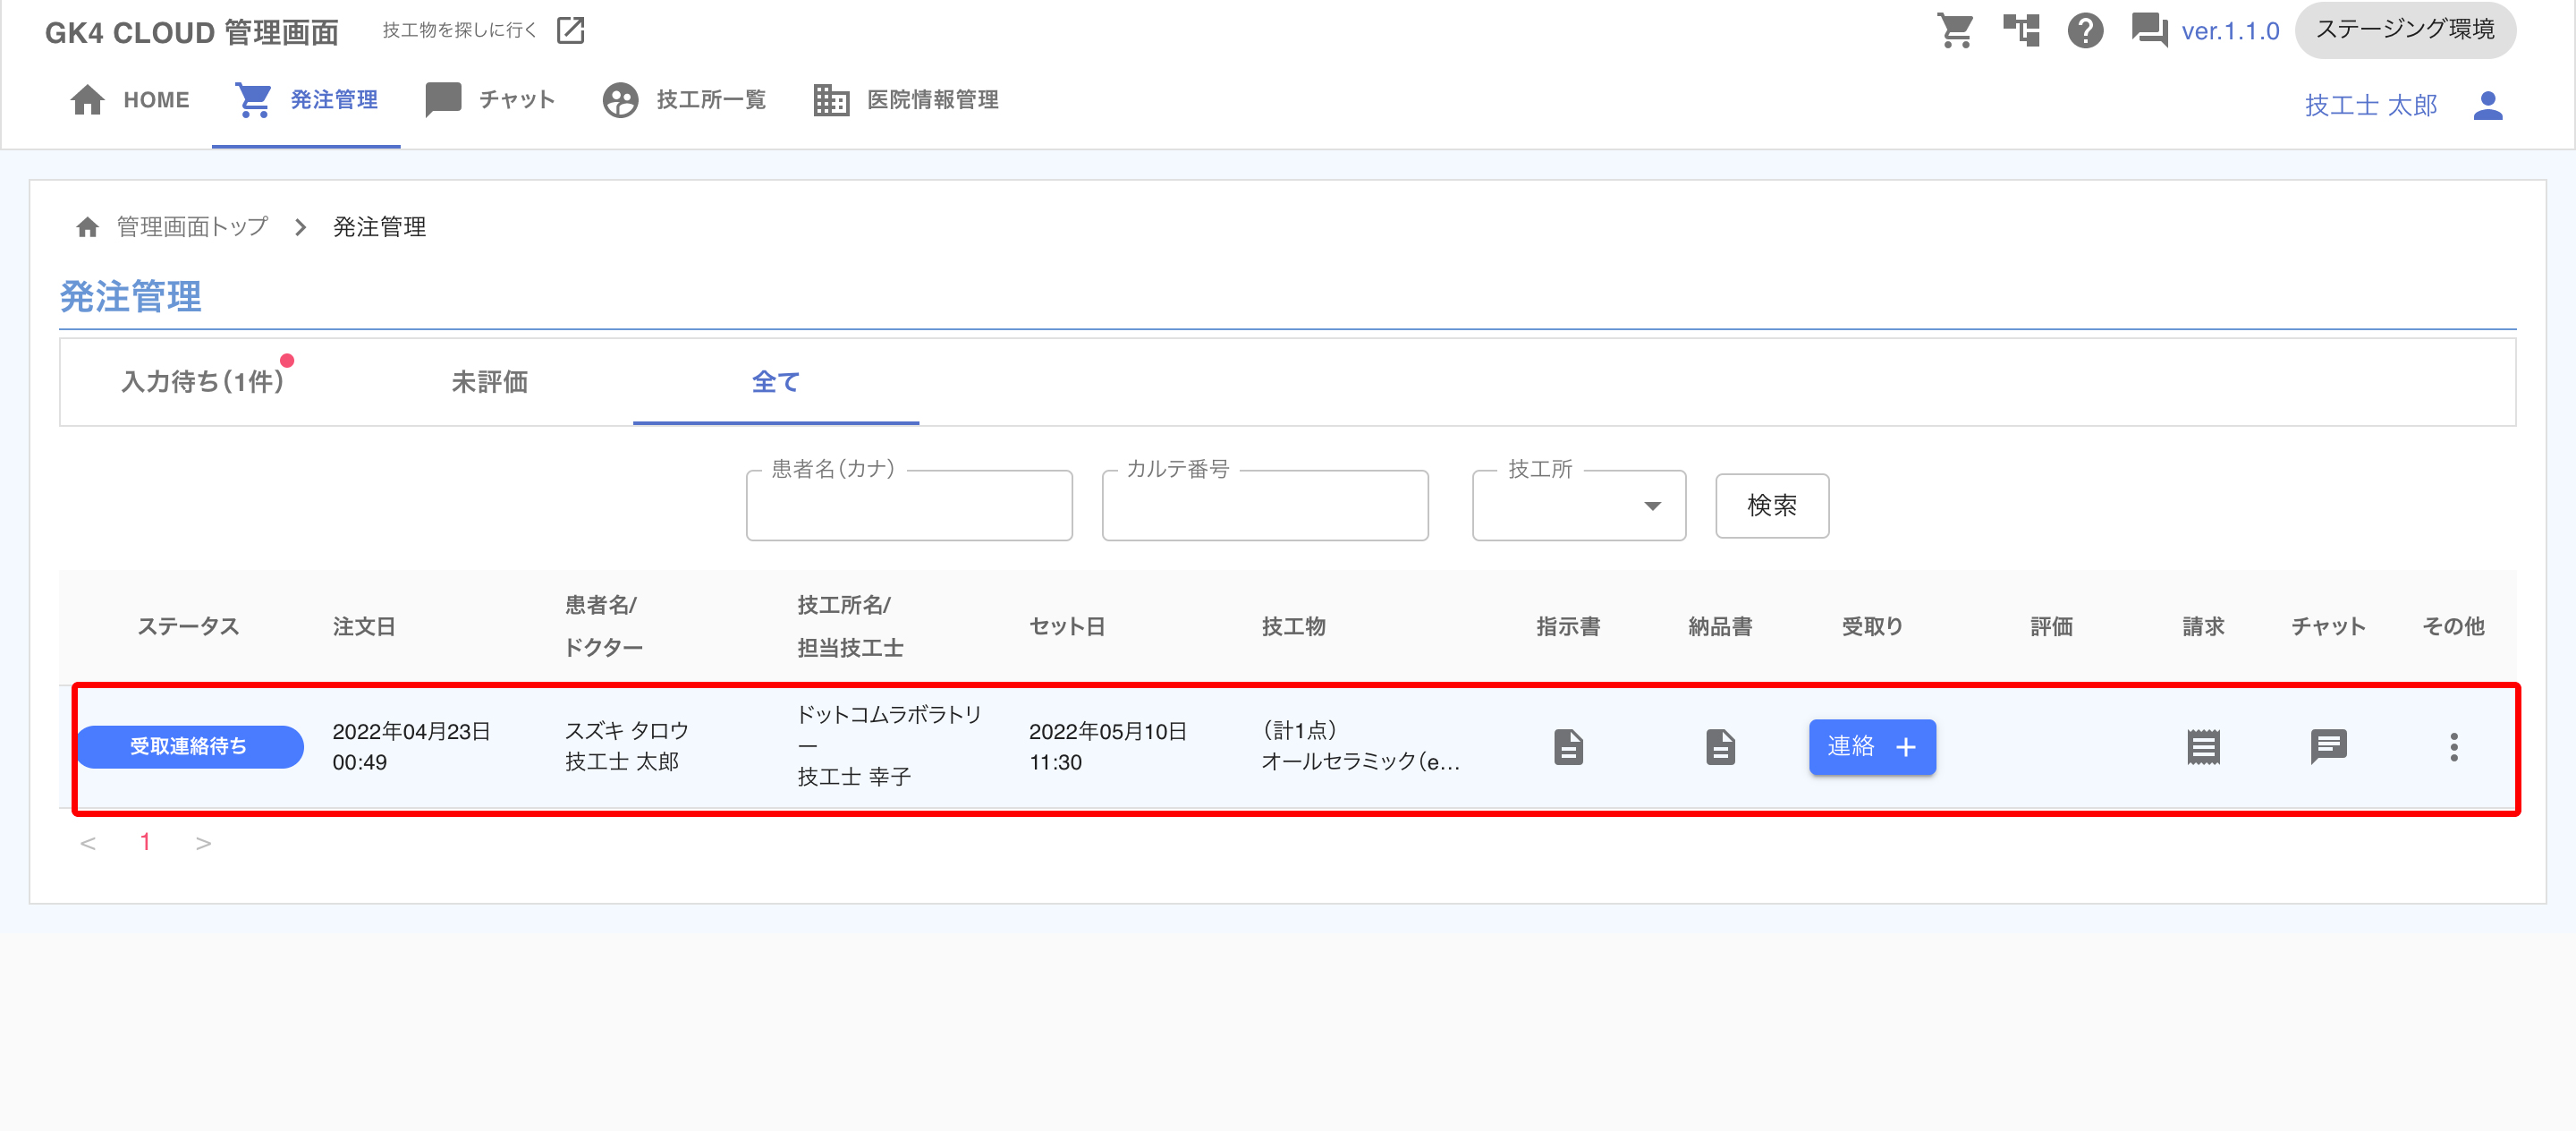Open the 指示書 document icon in the order row
This screenshot has height=1131, width=2576.
coord(1568,747)
